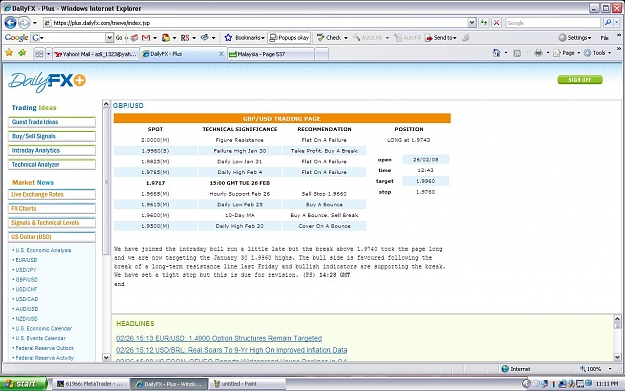This screenshot has height=391, width=625.
Task: Expand the Bookmarks dropdown in Google toolbar
Action: pyautogui.click(x=263, y=38)
